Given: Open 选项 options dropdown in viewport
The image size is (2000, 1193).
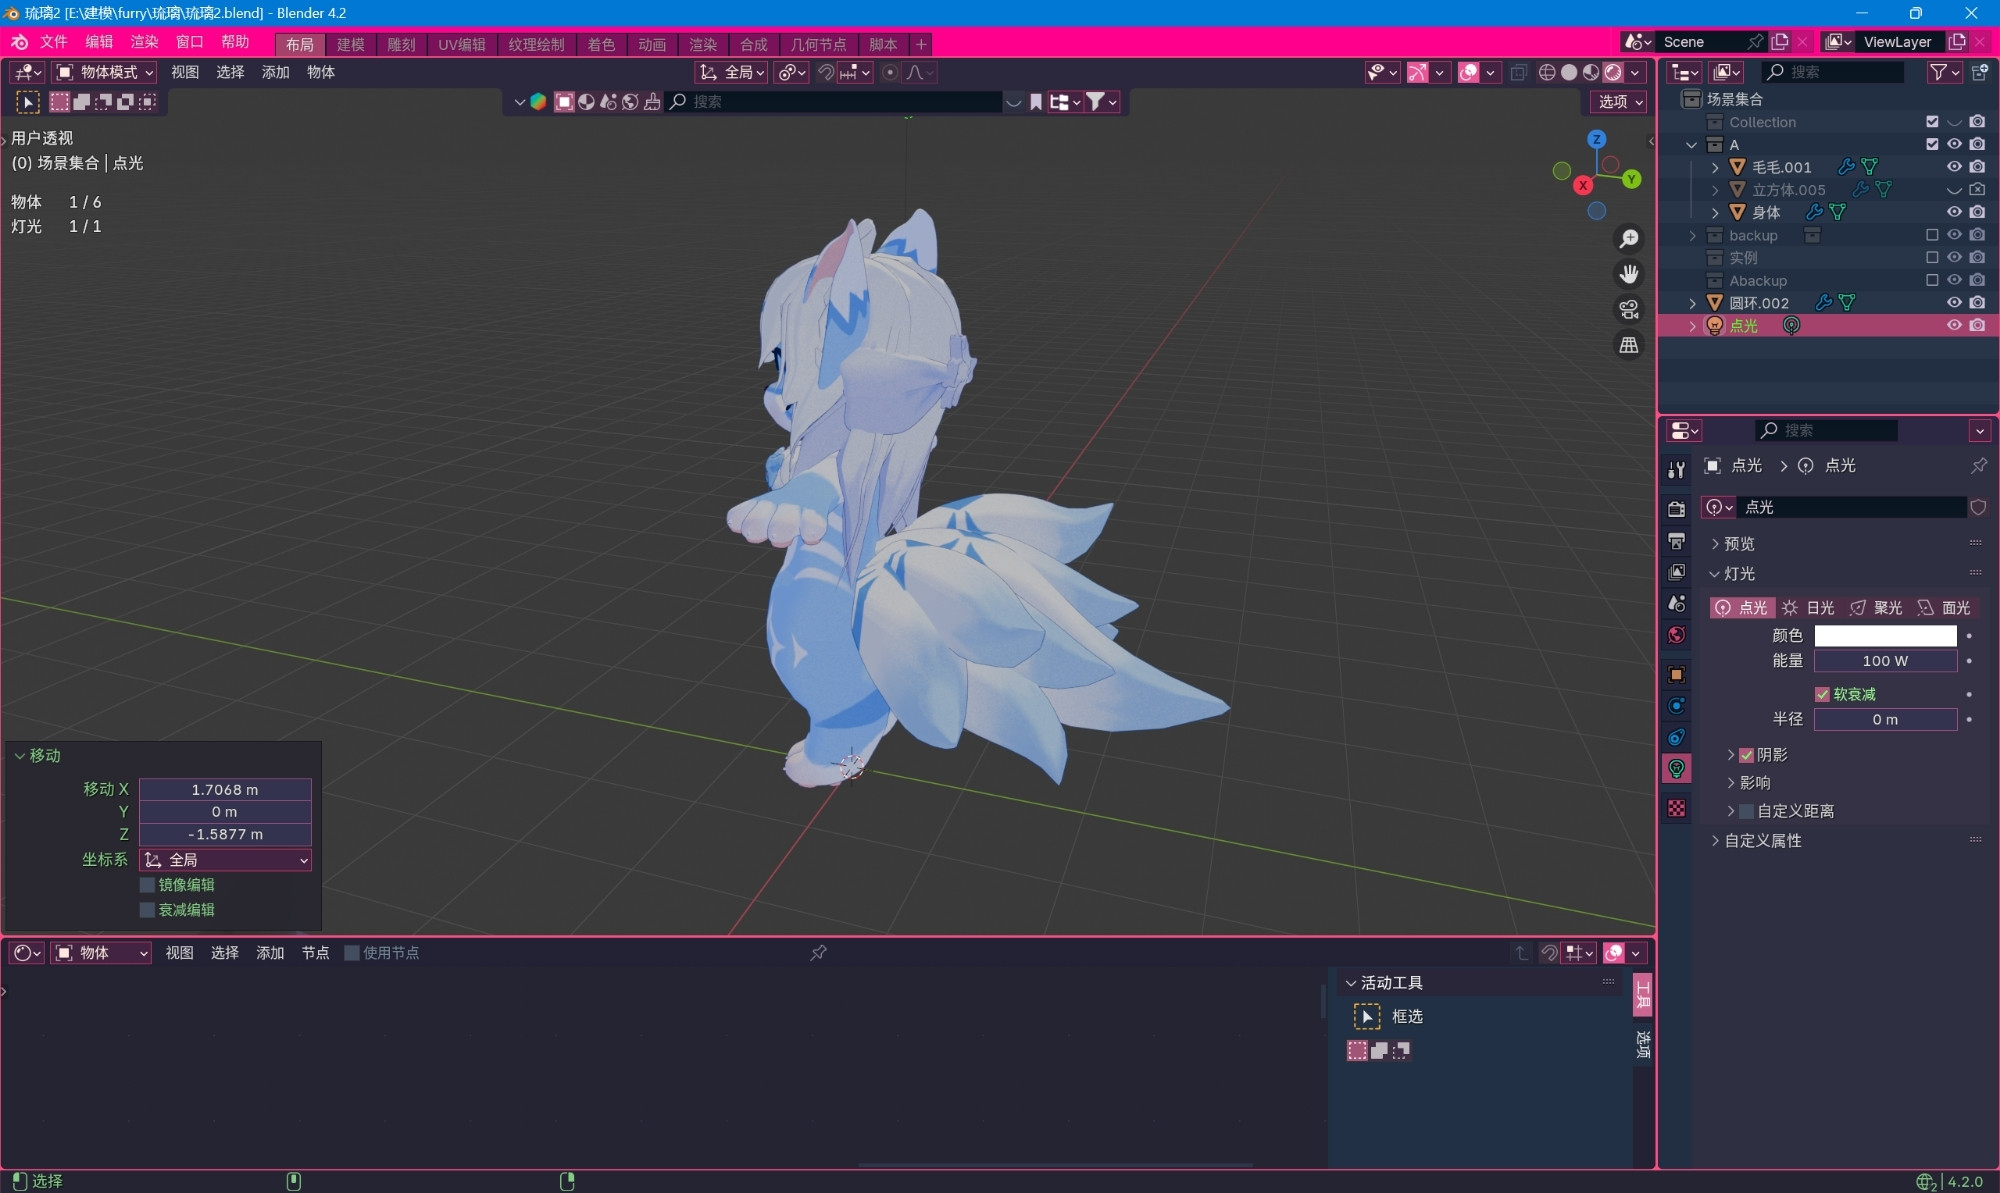Looking at the screenshot, I should (1618, 102).
